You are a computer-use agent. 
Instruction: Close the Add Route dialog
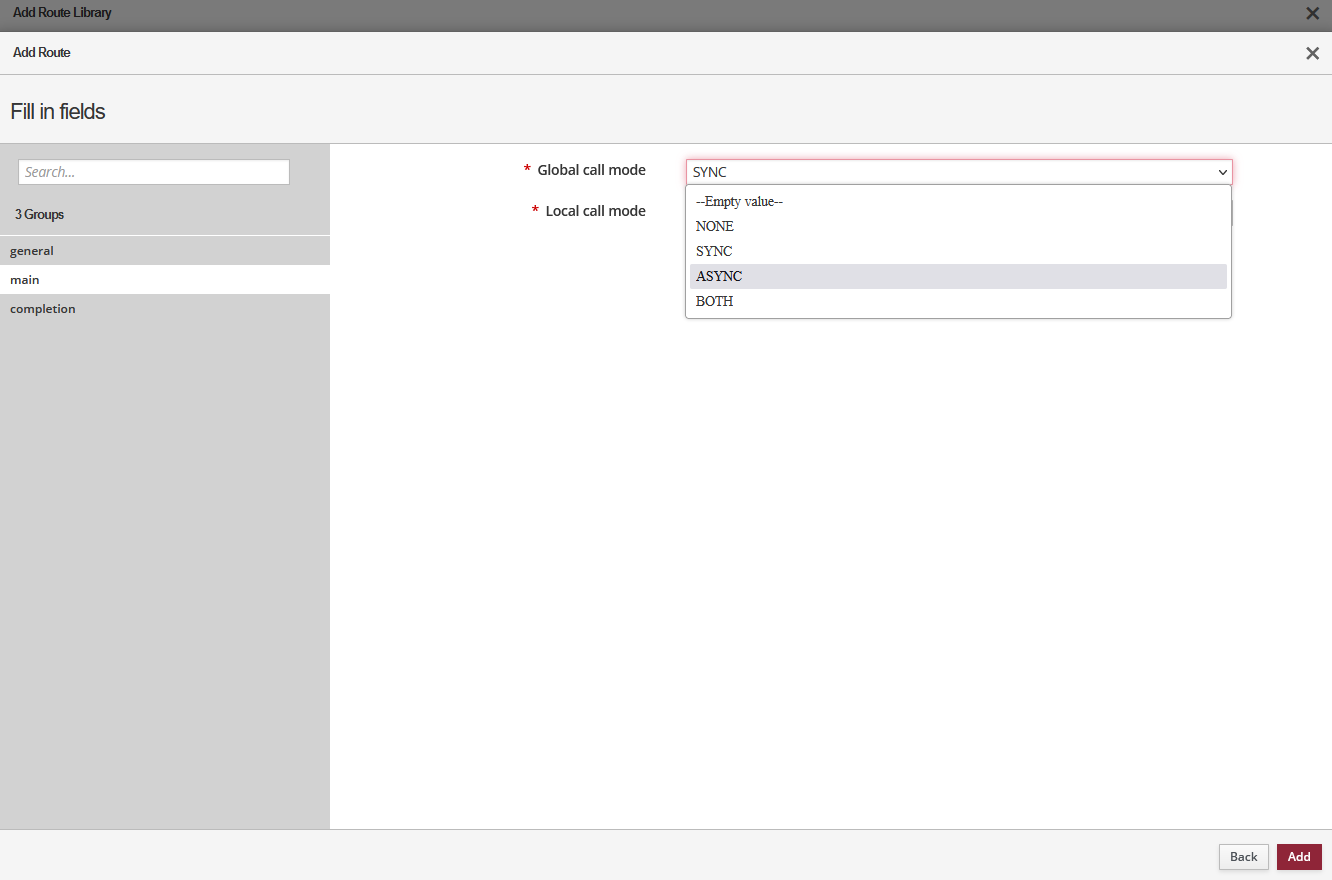(x=1312, y=53)
